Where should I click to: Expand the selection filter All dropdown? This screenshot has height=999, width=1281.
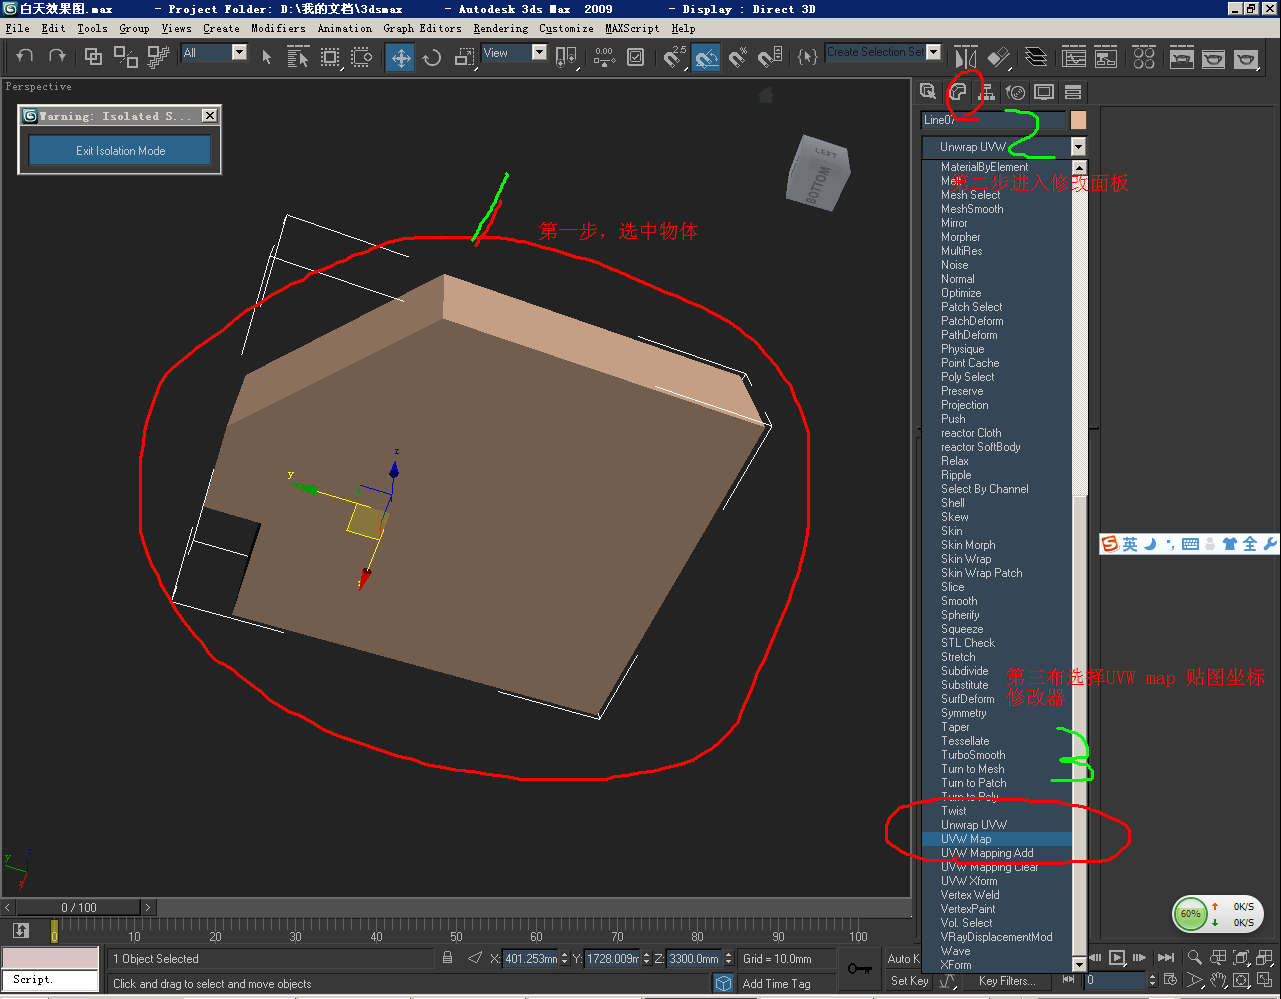[x=239, y=53]
